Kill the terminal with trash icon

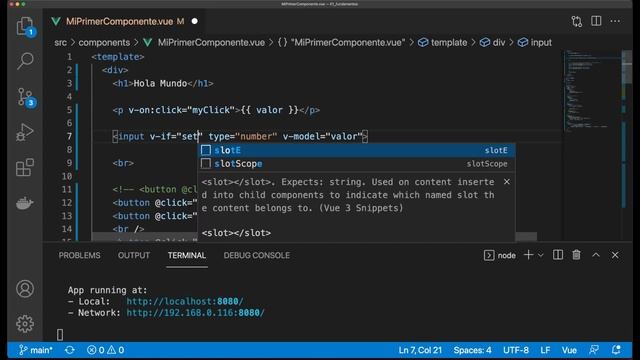(576, 255)
